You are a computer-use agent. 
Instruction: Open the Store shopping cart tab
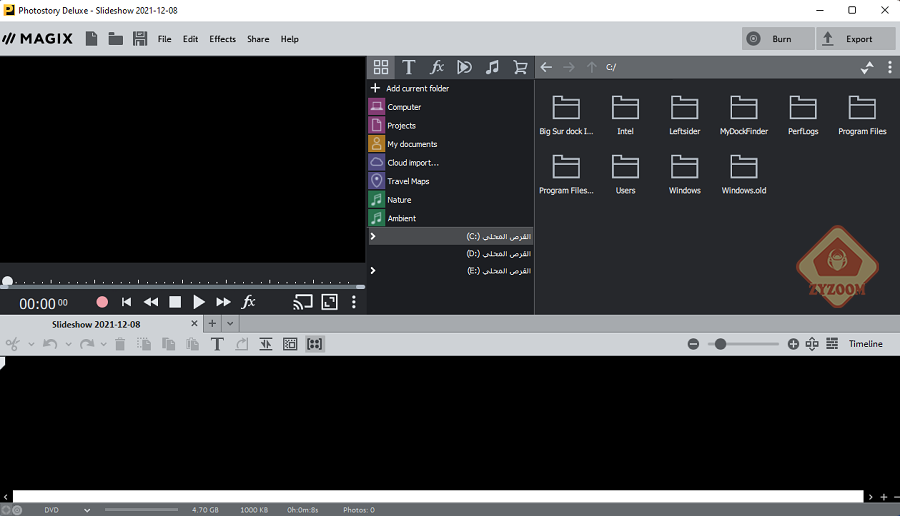pos(520,67)
